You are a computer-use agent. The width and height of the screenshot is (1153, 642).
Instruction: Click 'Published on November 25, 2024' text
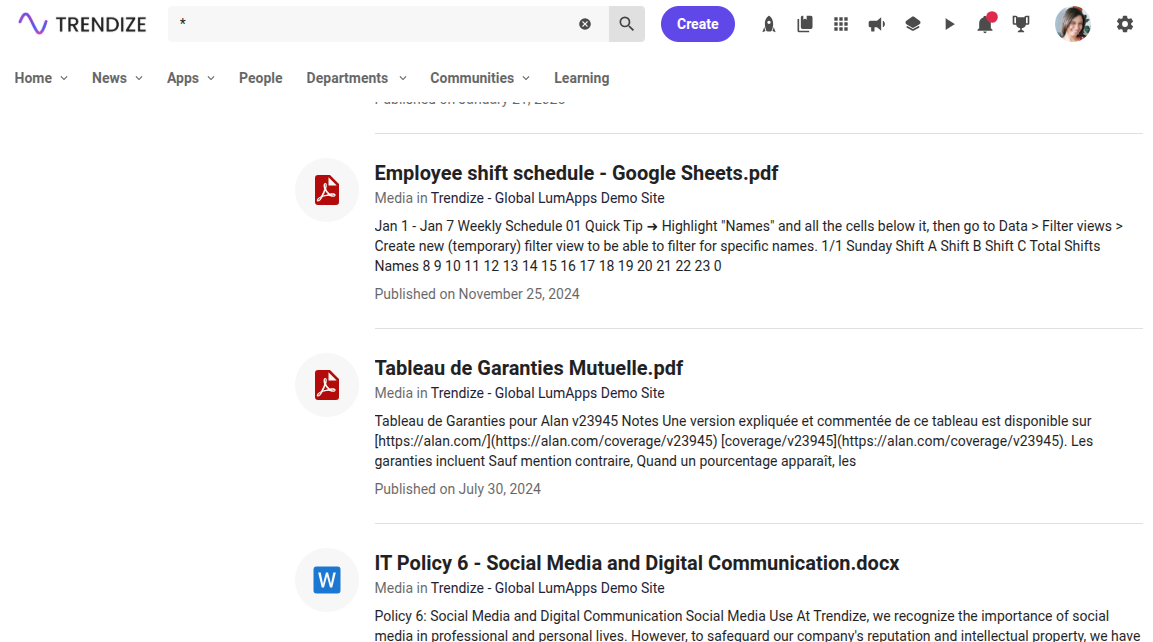(x=476, y=294)
